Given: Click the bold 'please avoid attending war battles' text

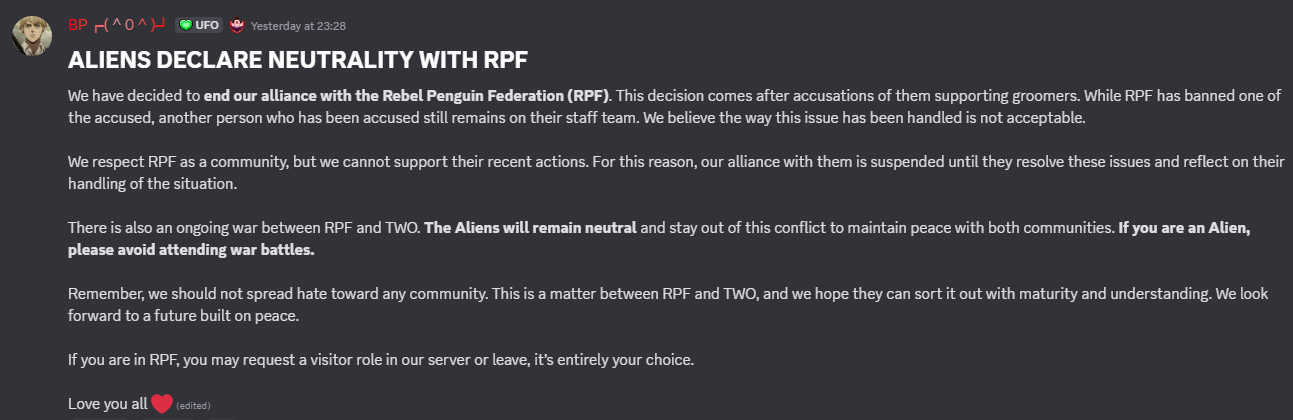Looking at the screenshot, I should click(191, 250).
